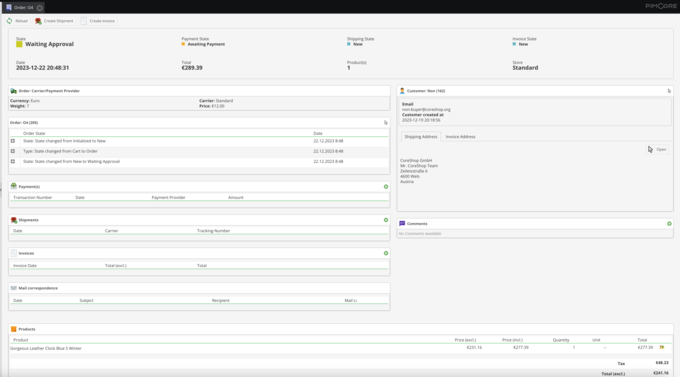Click the Shipments panel icon

tap(13, 220)
